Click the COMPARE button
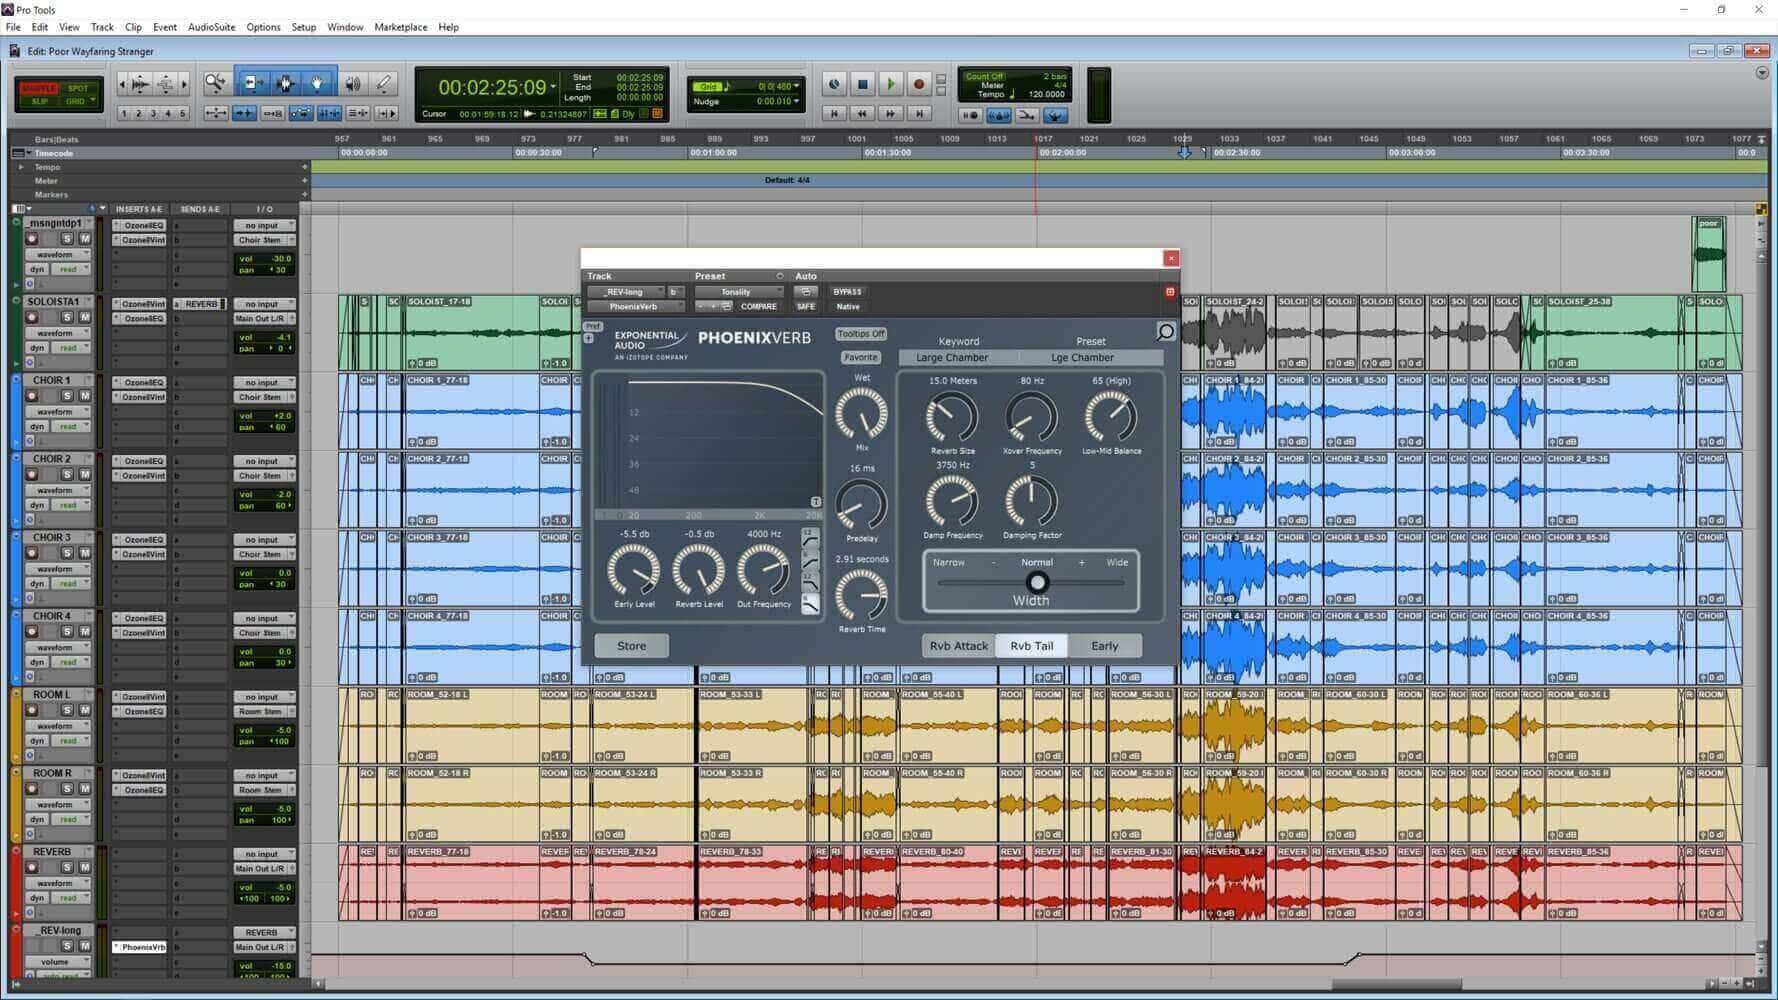This screenshot has height=1000, width=1778. tap(758, 307)
